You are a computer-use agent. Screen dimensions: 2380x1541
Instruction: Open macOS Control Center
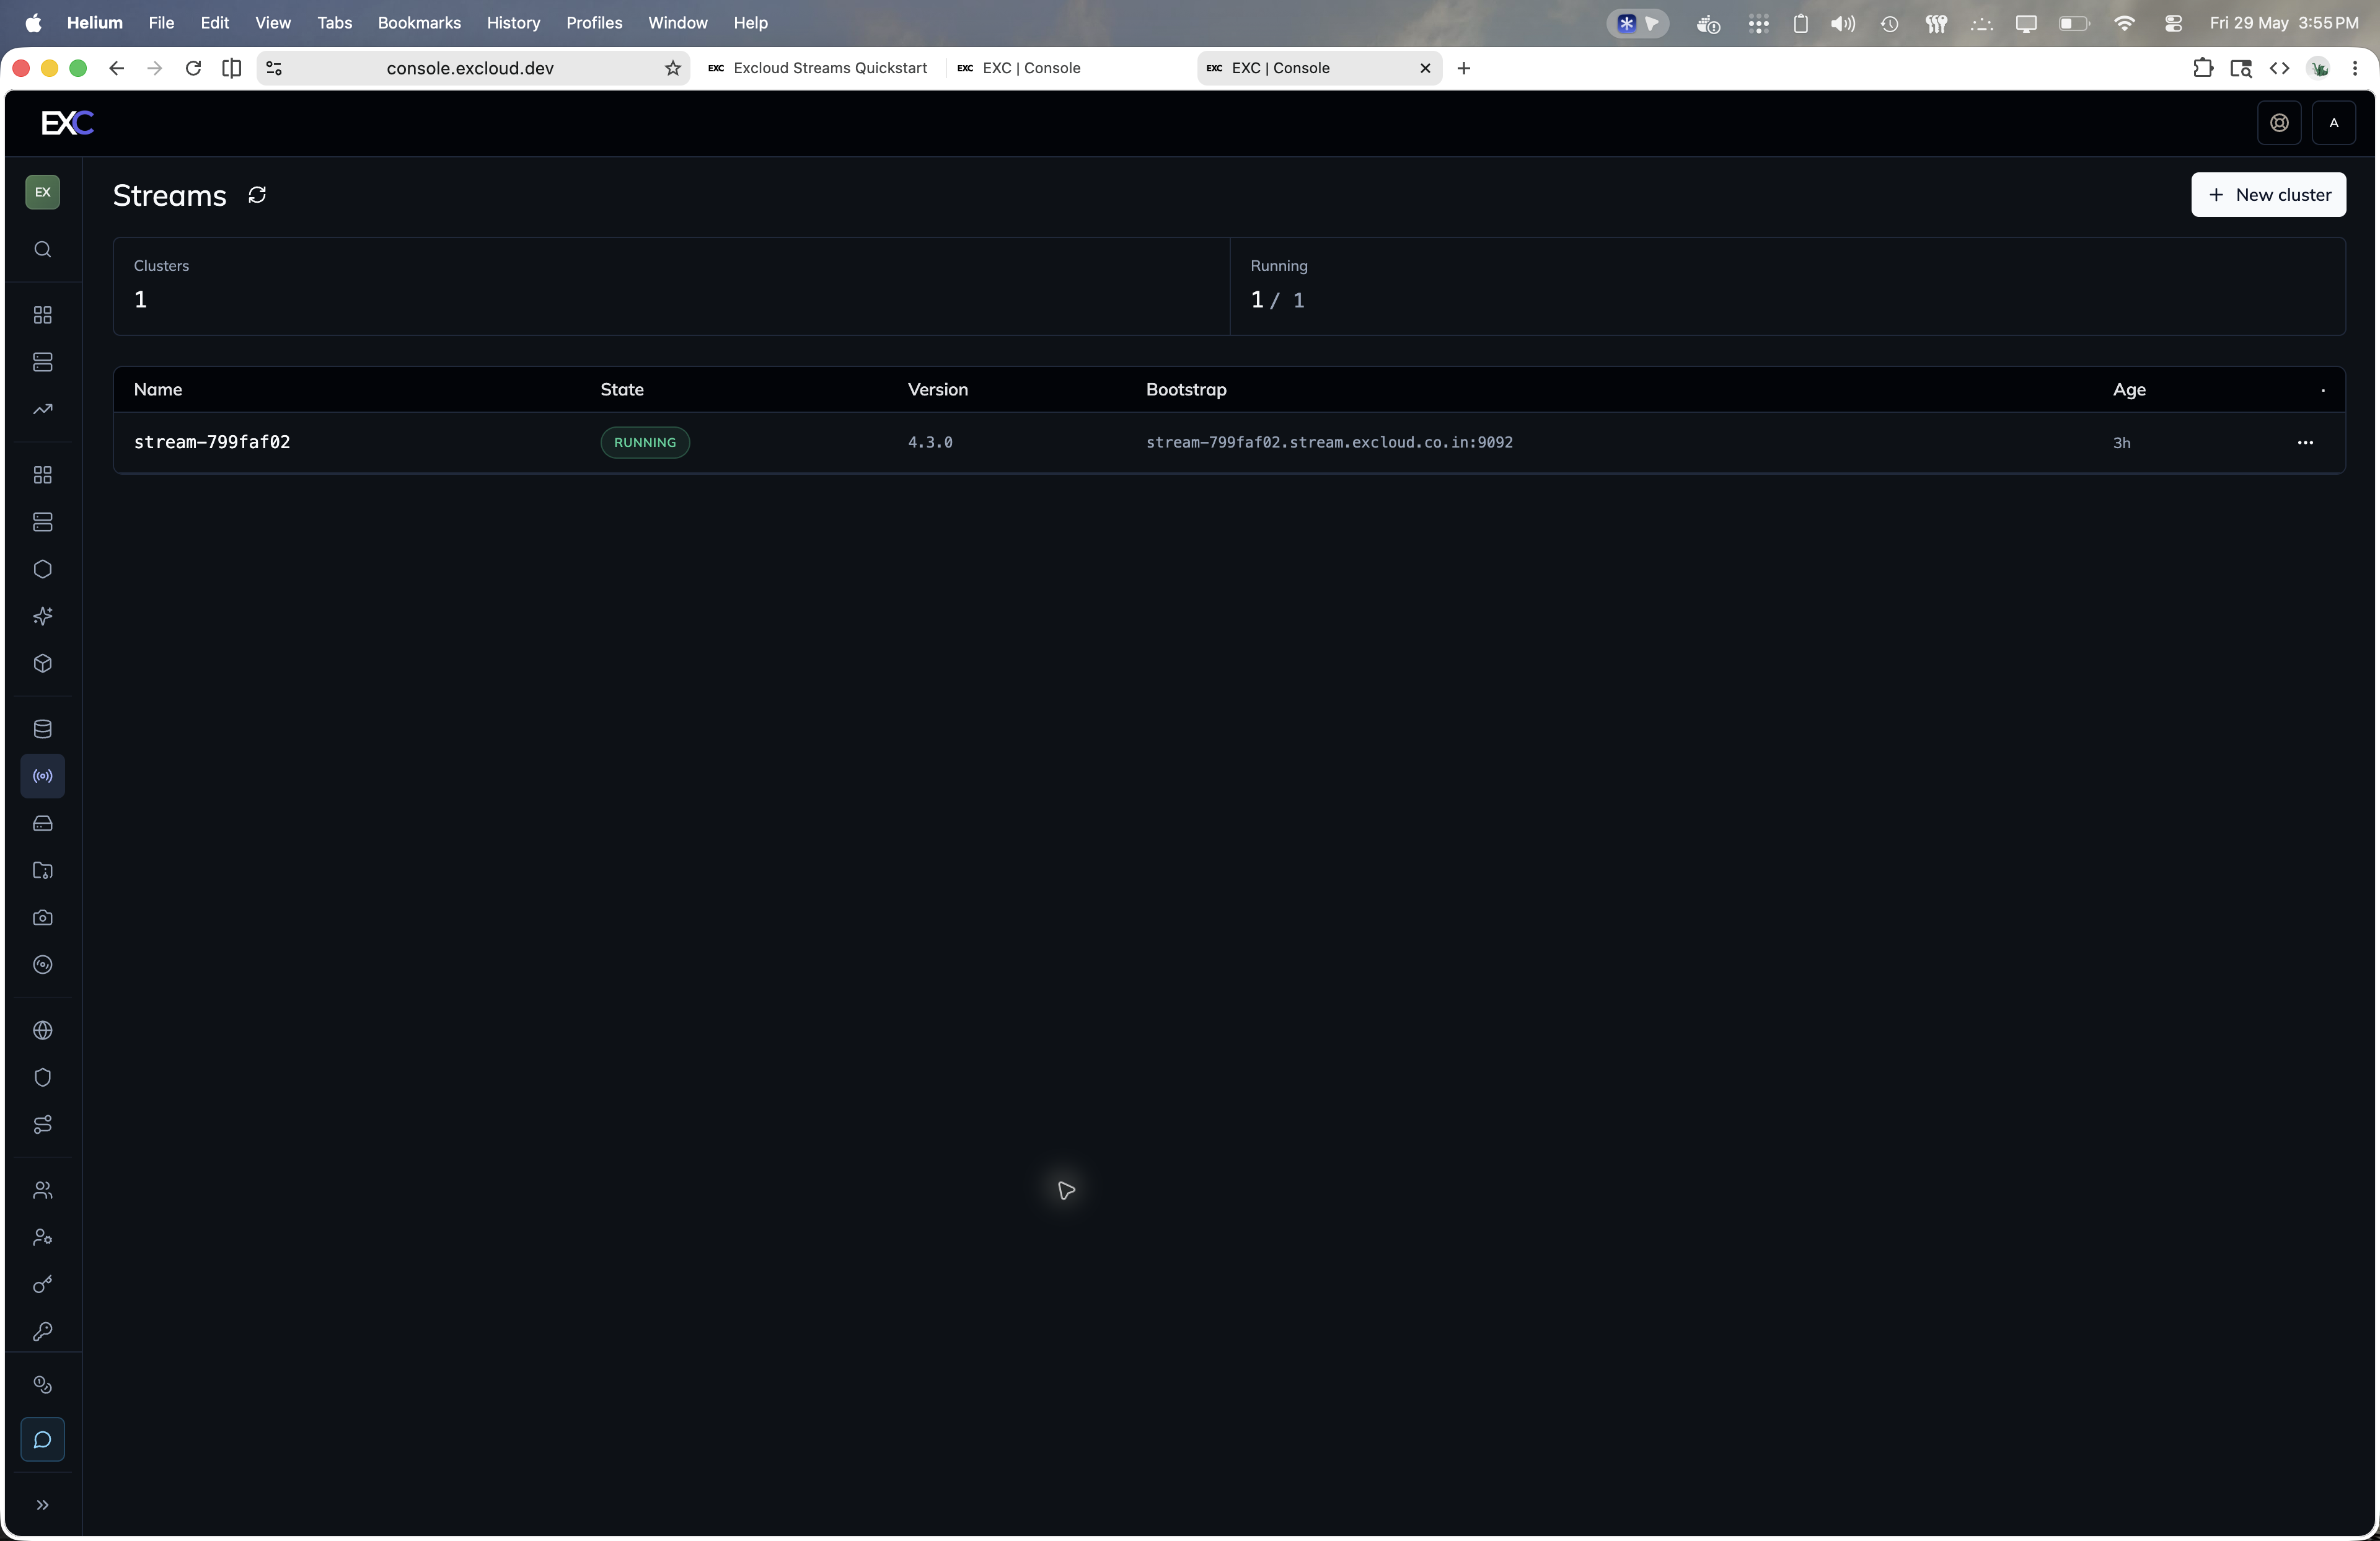[2172, 23]
